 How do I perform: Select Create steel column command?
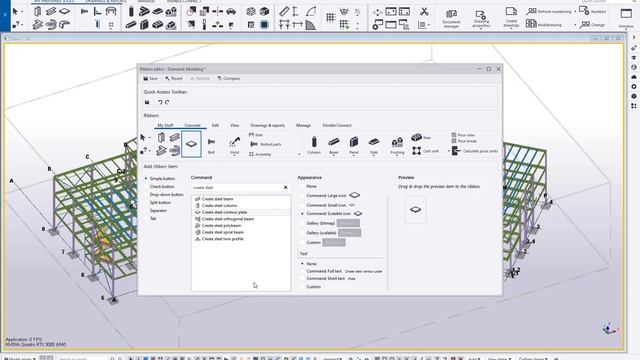point(241,205)
